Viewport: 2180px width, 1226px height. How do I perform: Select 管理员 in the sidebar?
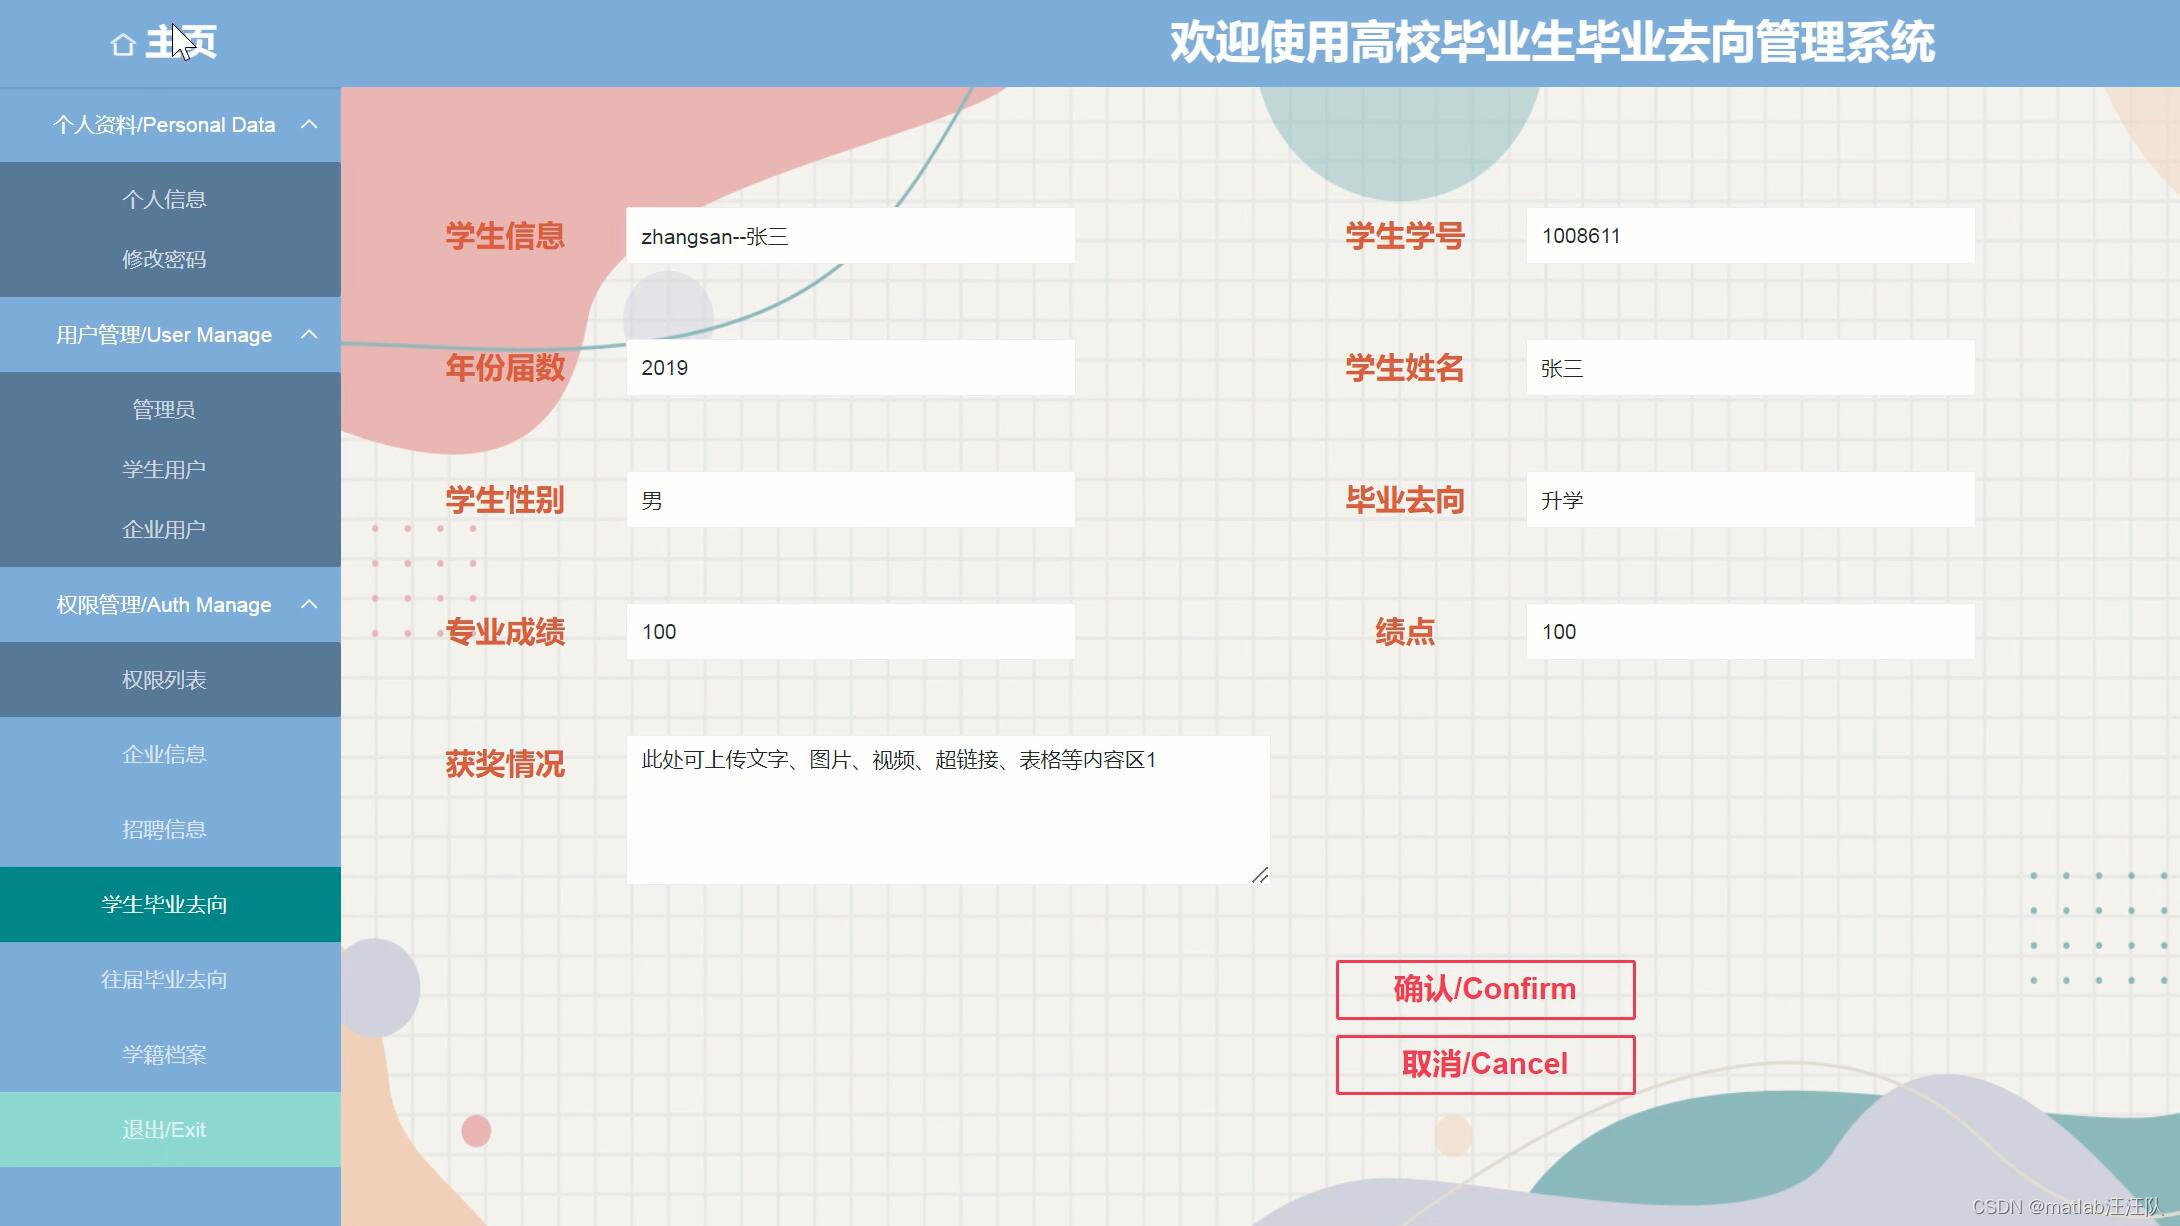(164, 409)
